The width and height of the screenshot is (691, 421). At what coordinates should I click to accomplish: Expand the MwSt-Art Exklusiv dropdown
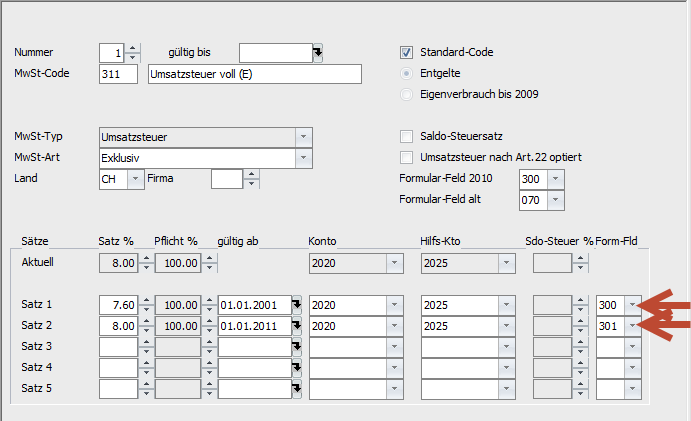tap(303, 158)
